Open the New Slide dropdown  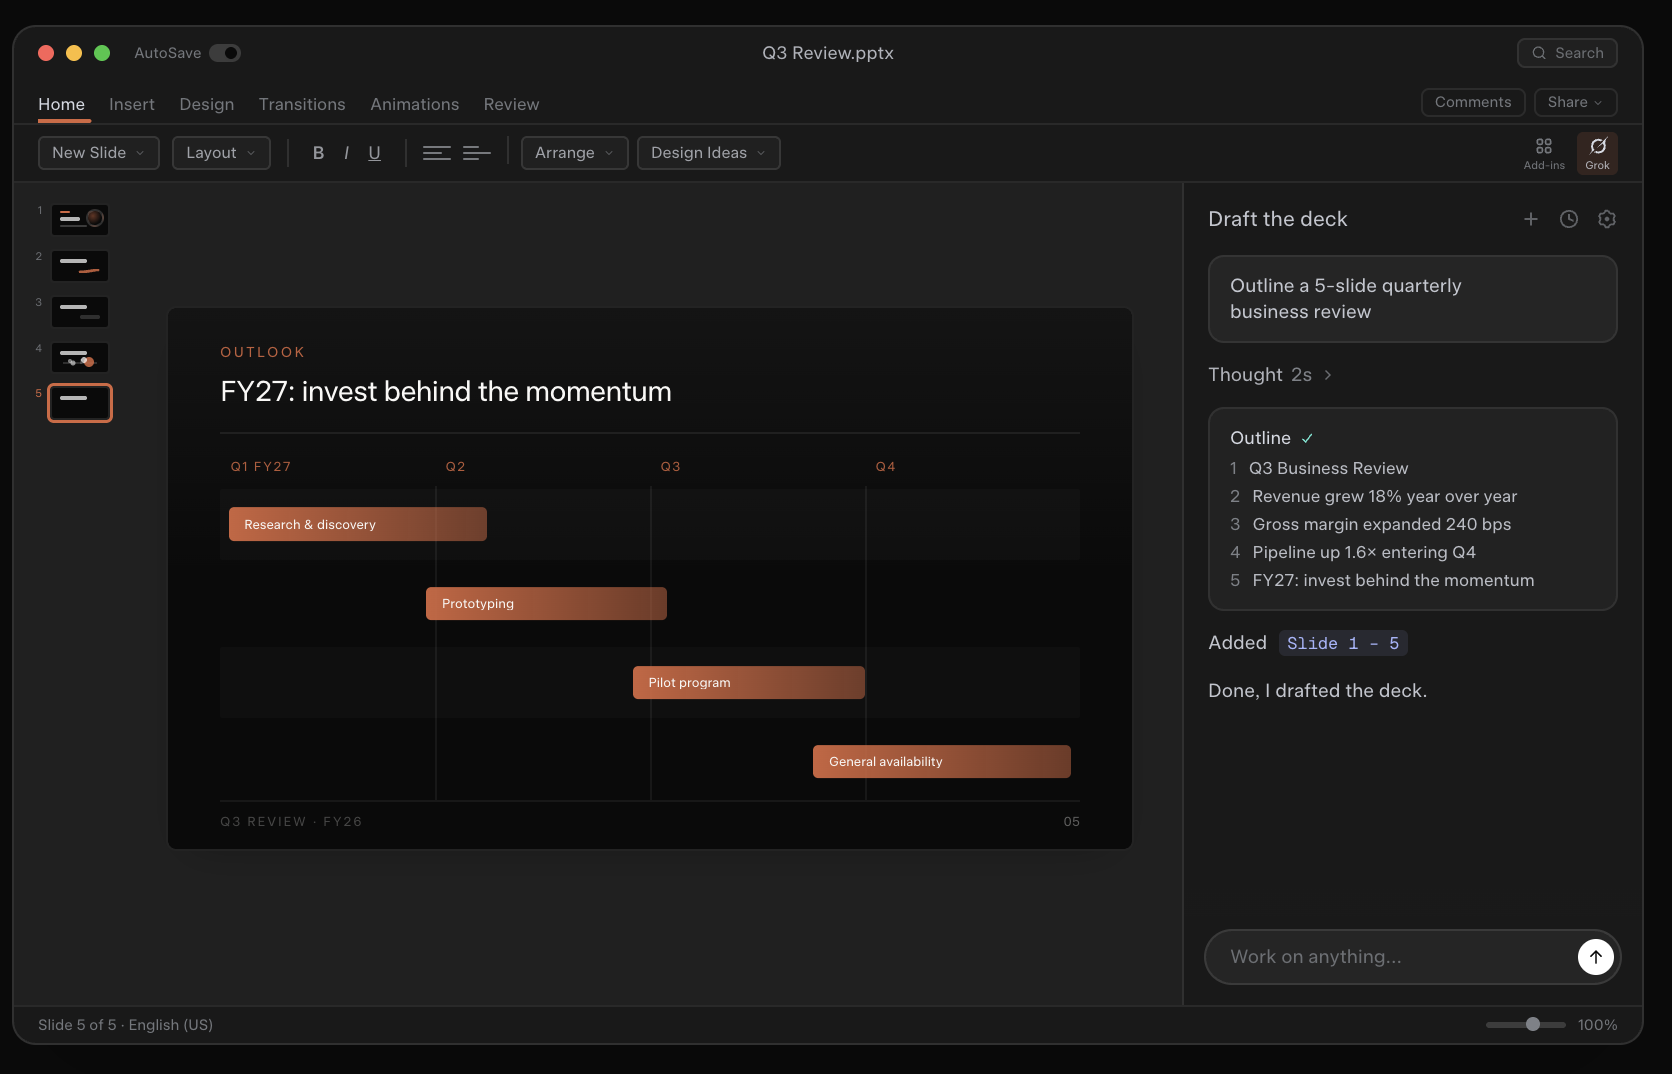tap(99, 153)
